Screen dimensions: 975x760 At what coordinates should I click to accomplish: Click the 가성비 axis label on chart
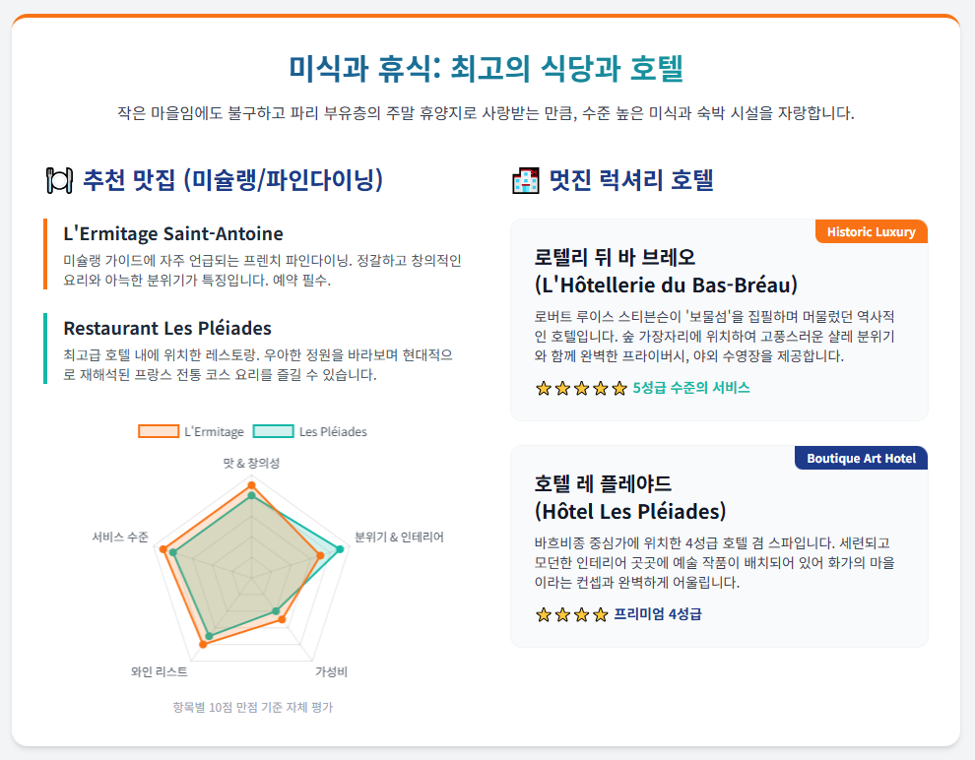click(331, 672)
